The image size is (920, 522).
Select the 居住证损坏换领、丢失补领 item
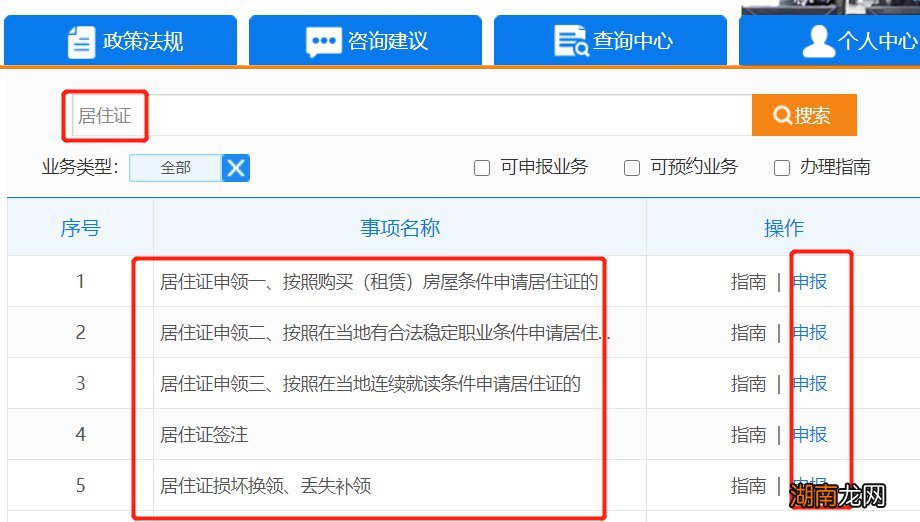click(x=266, y=486)
